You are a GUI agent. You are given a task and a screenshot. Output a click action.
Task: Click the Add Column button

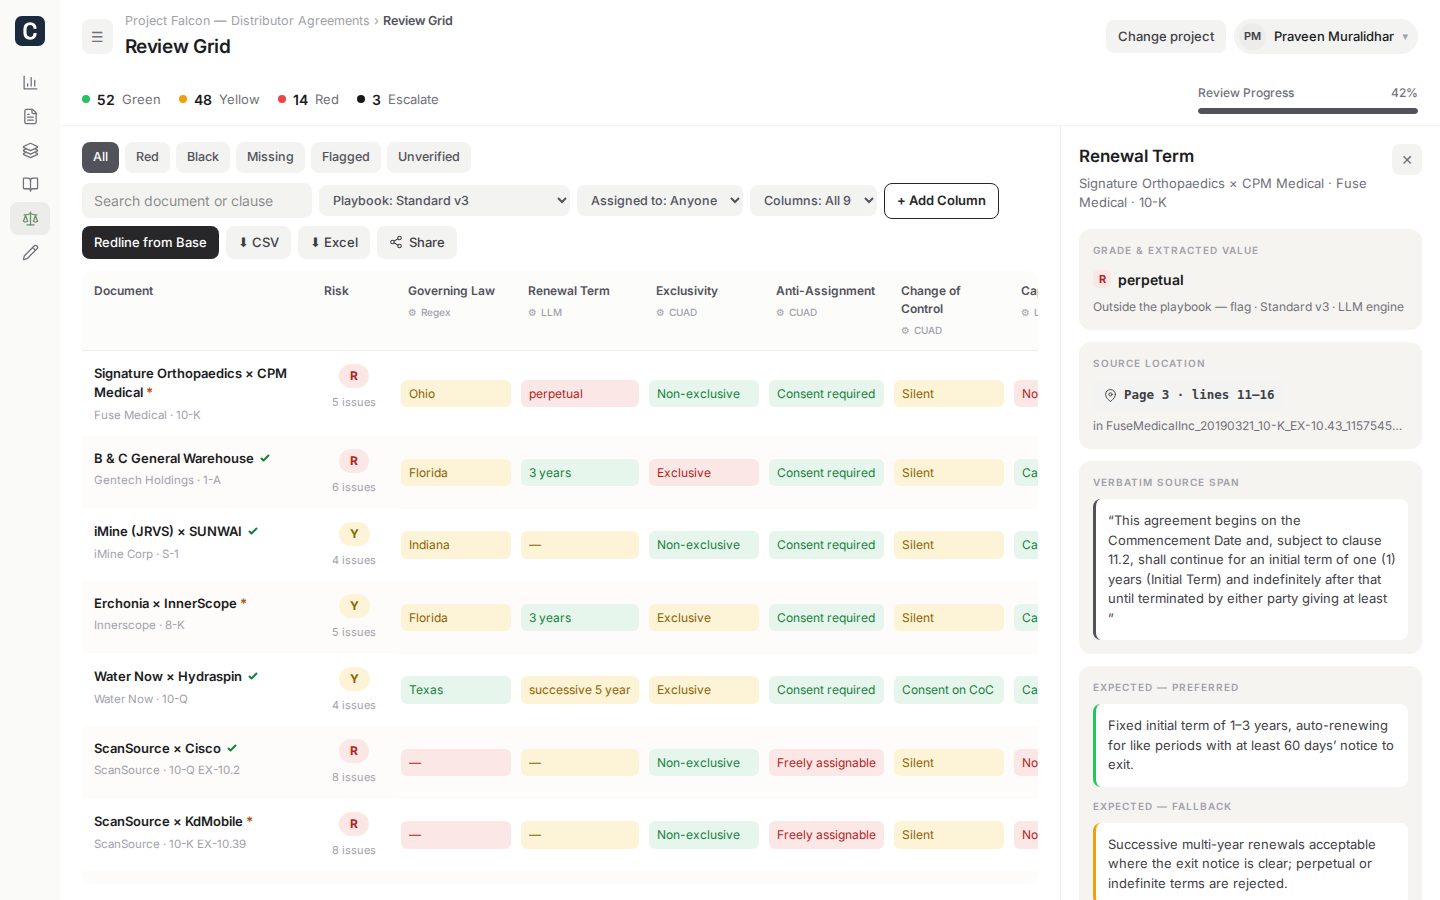pyautogui.click(x=941, y=201)
